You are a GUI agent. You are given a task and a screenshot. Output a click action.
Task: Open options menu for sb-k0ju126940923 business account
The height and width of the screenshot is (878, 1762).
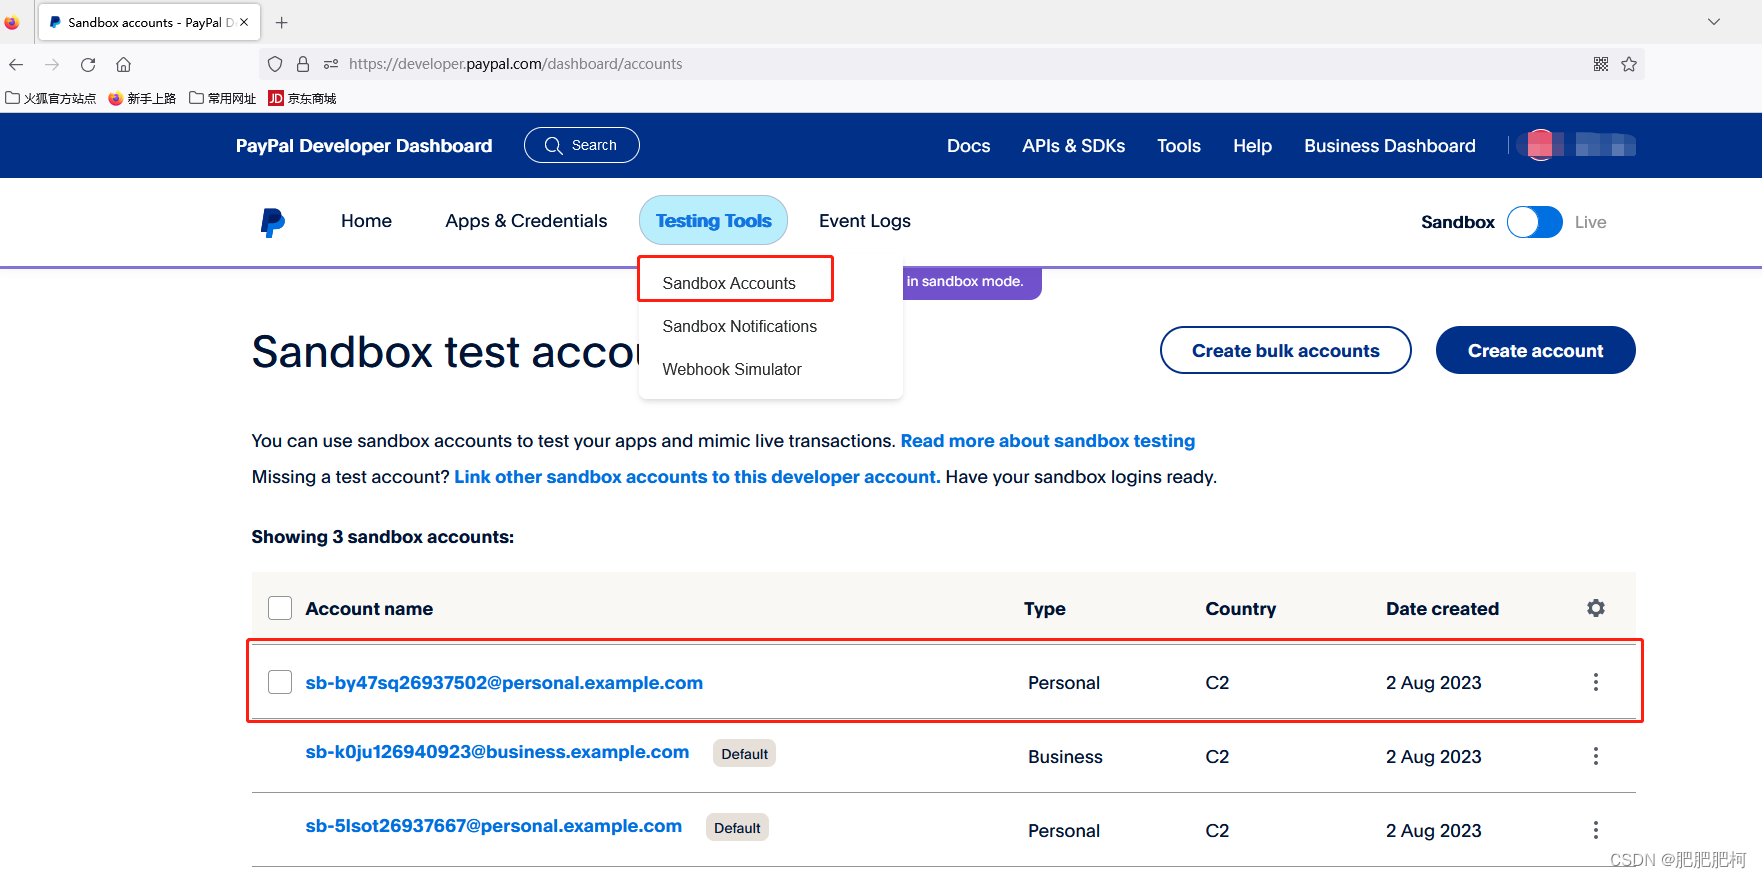[x=1596, y=756]
